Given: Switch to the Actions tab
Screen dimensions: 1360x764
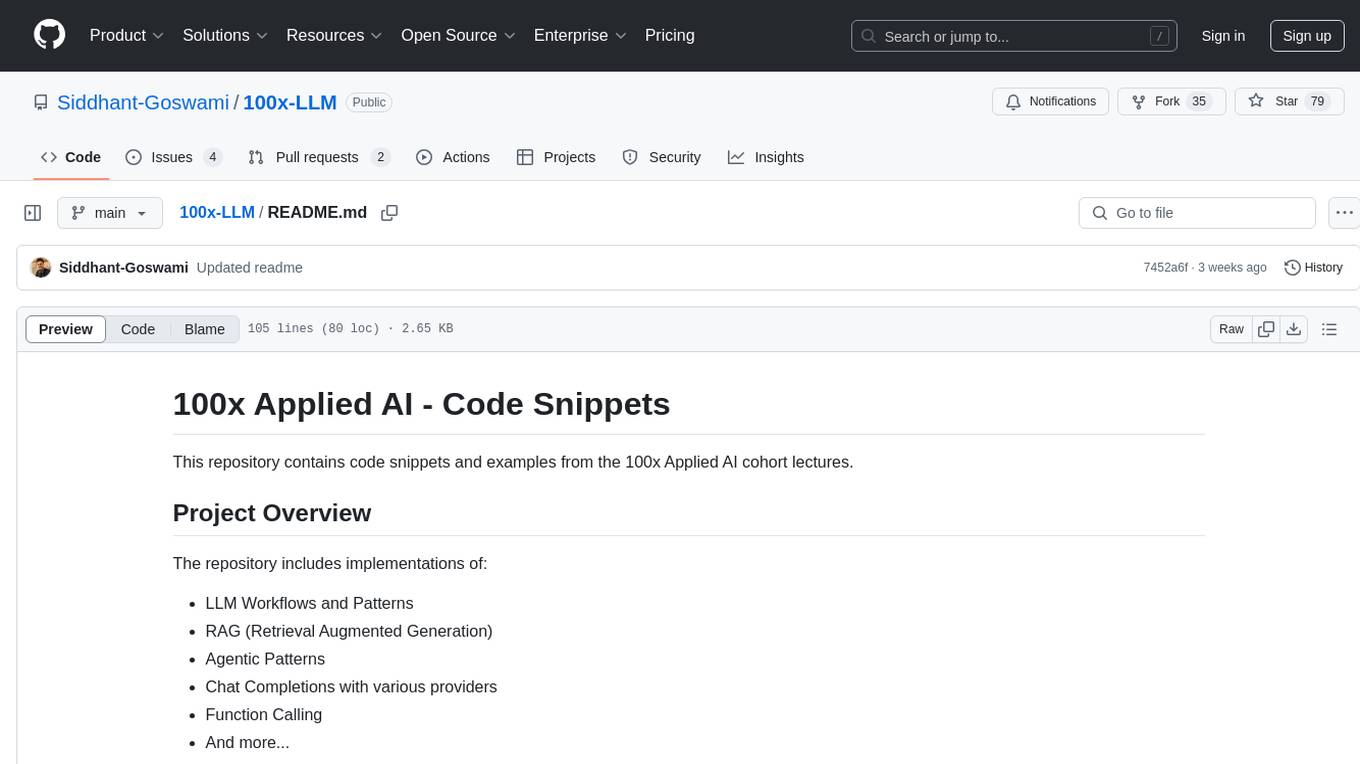Looking at the screenshot, I should (453, 157).
